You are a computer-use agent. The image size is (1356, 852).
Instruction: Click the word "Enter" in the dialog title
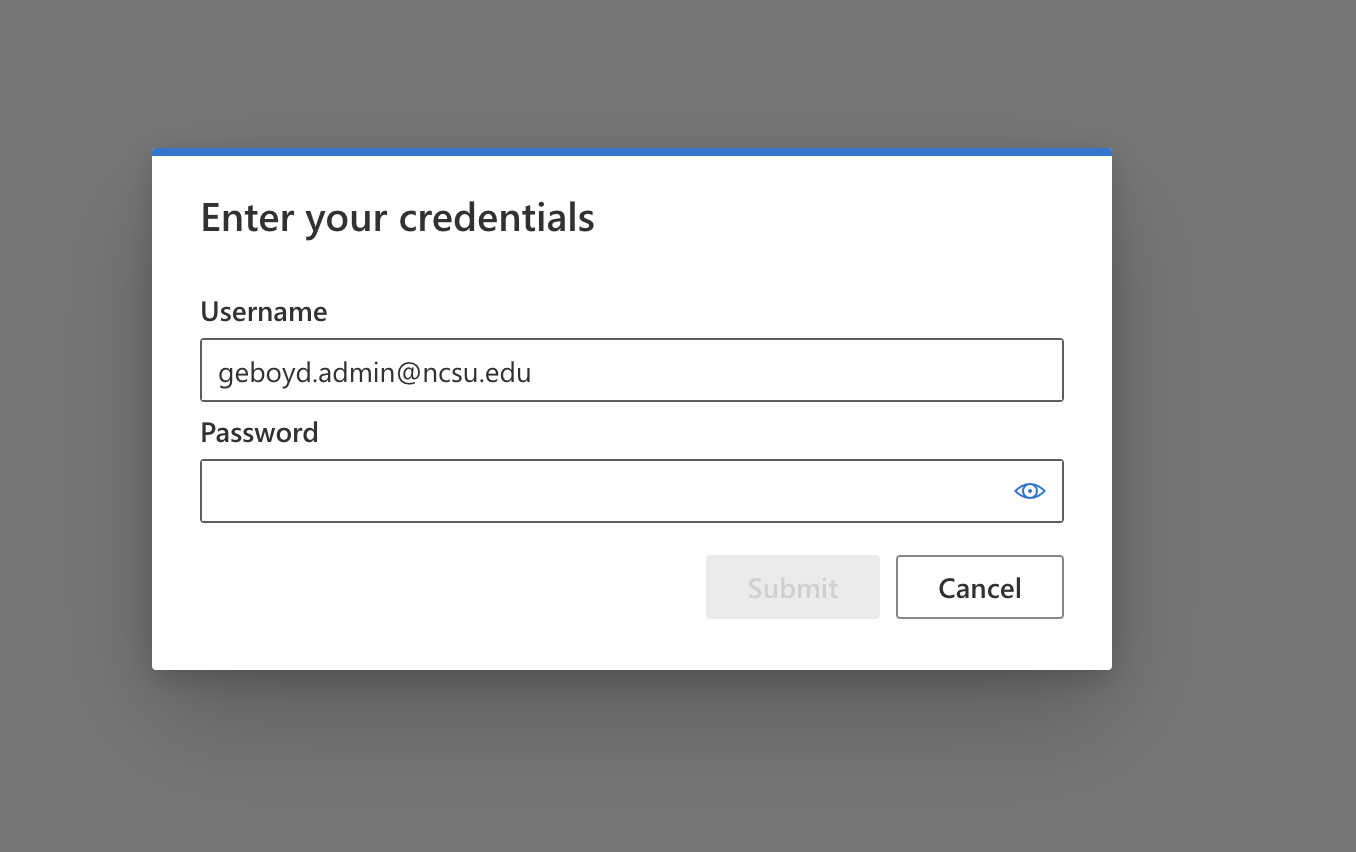click(x=246, y=217)
